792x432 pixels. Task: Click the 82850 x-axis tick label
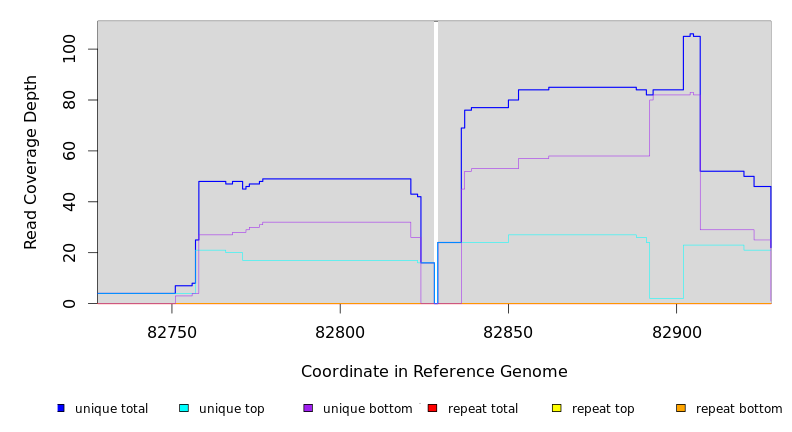click(508, 331)
